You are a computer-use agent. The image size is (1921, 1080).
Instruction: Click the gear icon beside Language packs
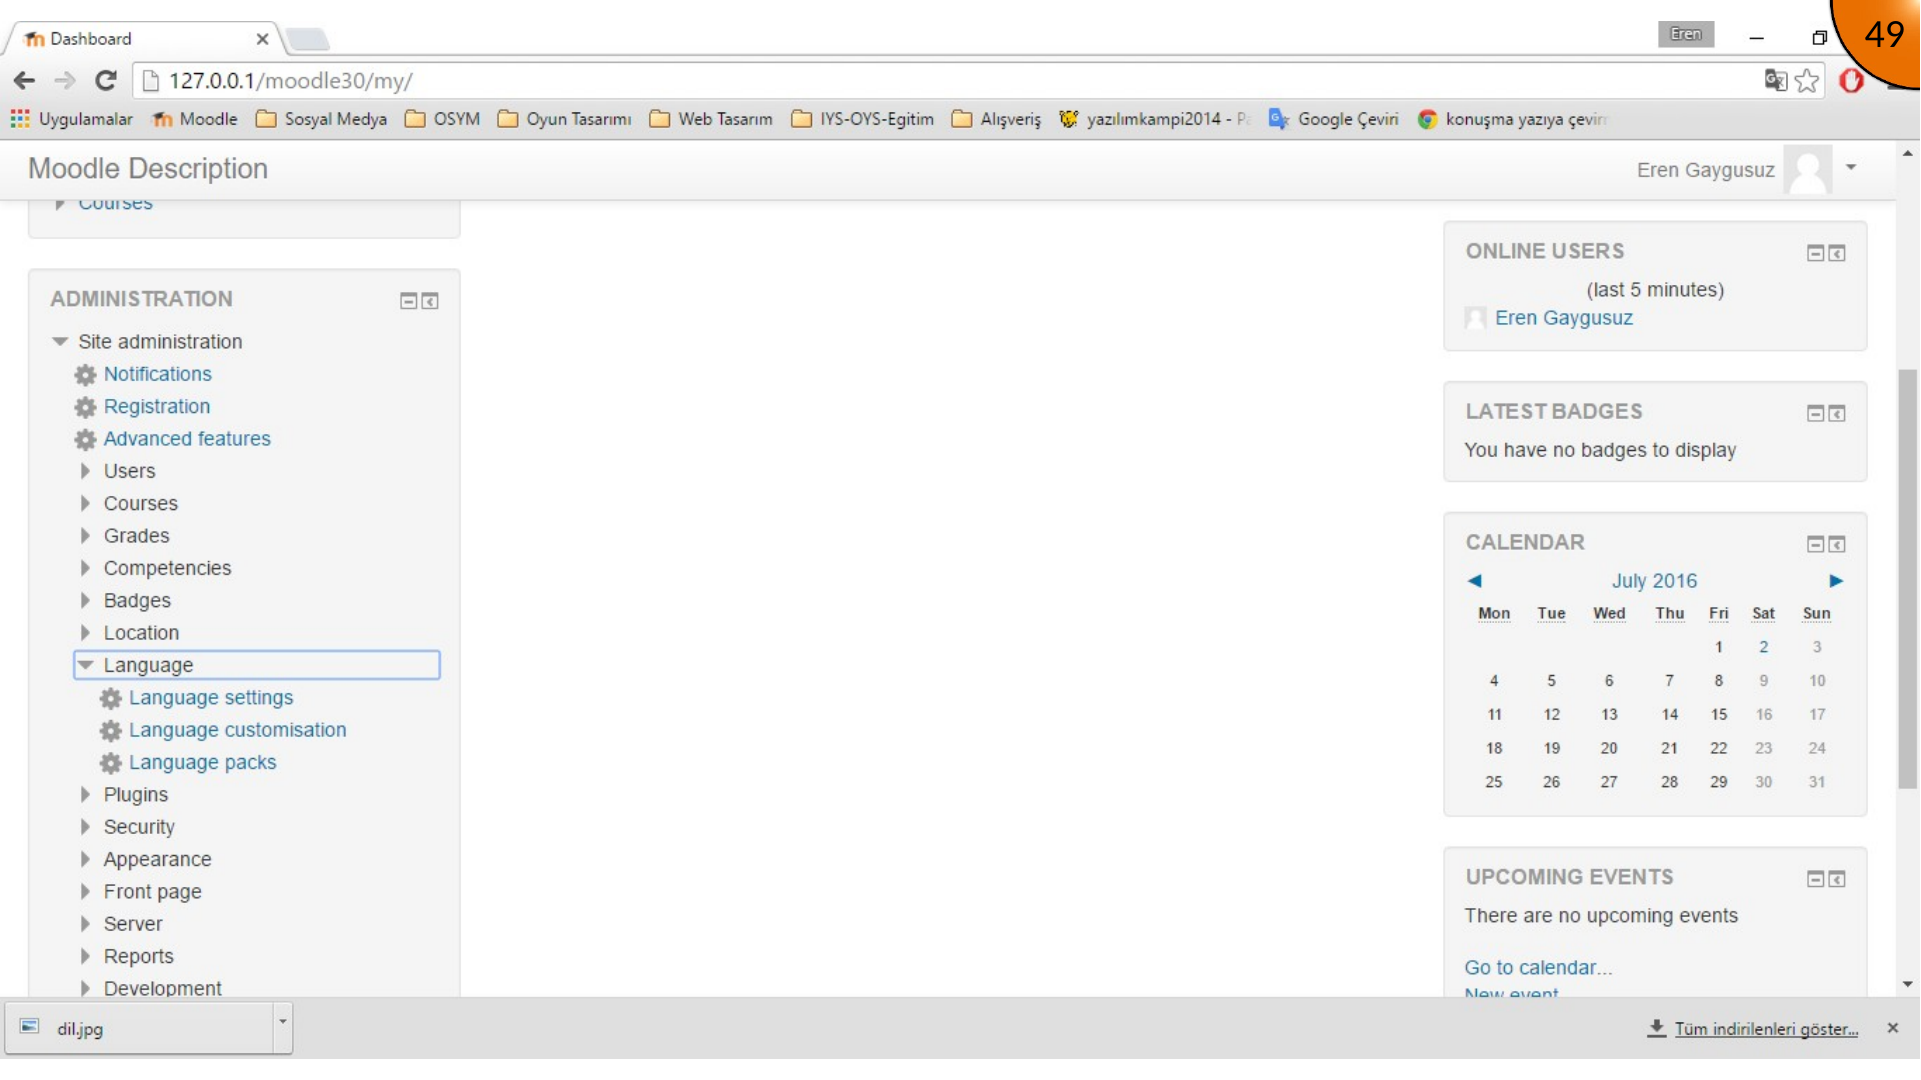coord(110,763)
